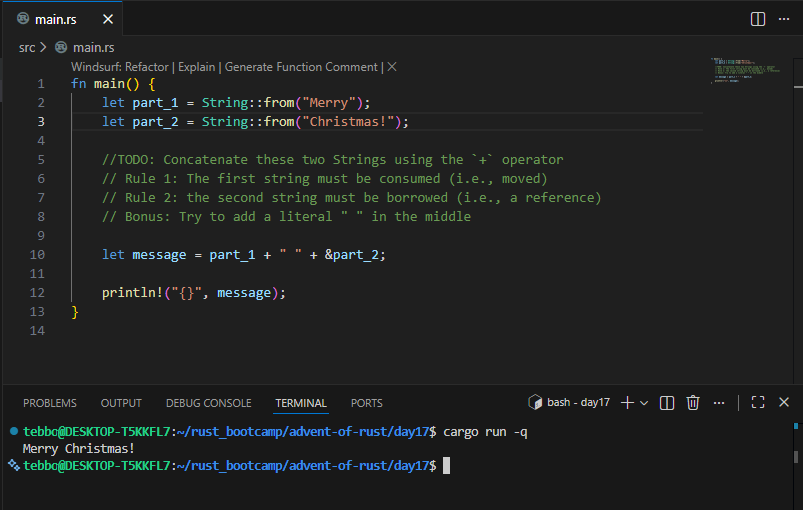The image size is (803, 510).
Task: Open terminal panel ellipsis menu
Action: (x=719, y=403)
